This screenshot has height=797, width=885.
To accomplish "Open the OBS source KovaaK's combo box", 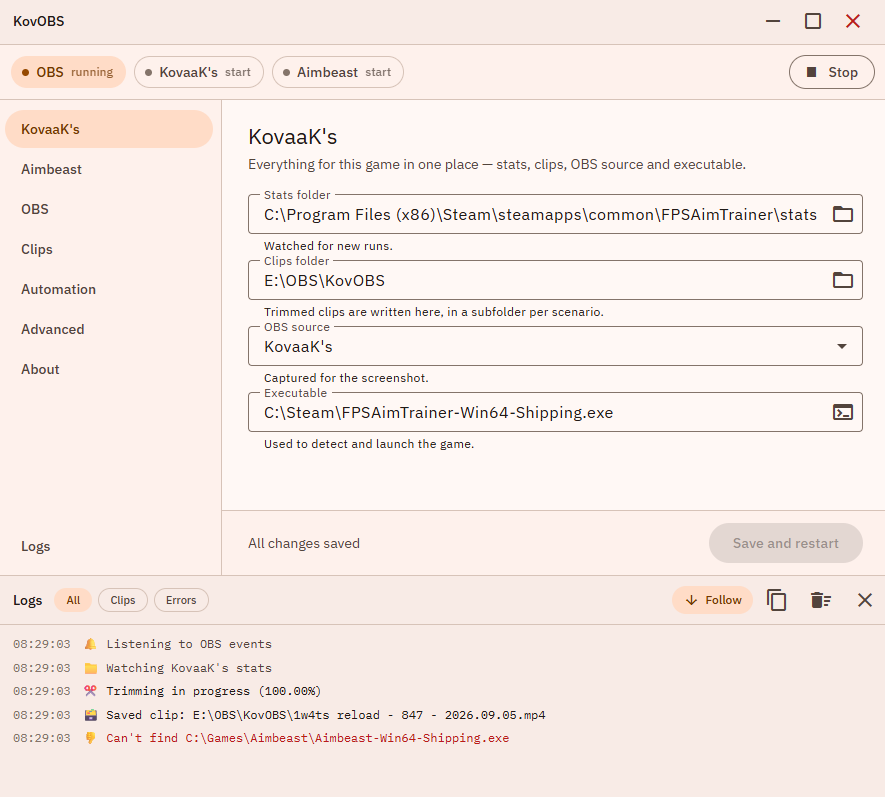I will (555, 346).
